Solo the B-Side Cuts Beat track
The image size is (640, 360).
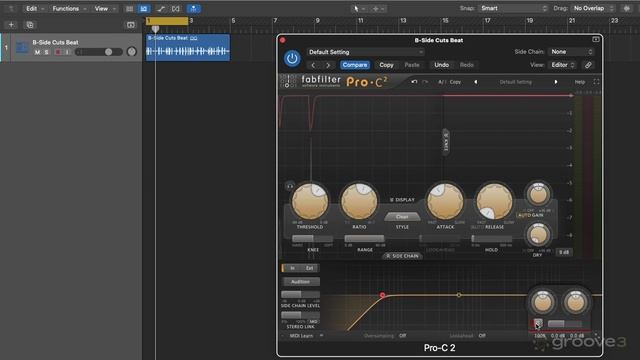(x=47, y=52)
